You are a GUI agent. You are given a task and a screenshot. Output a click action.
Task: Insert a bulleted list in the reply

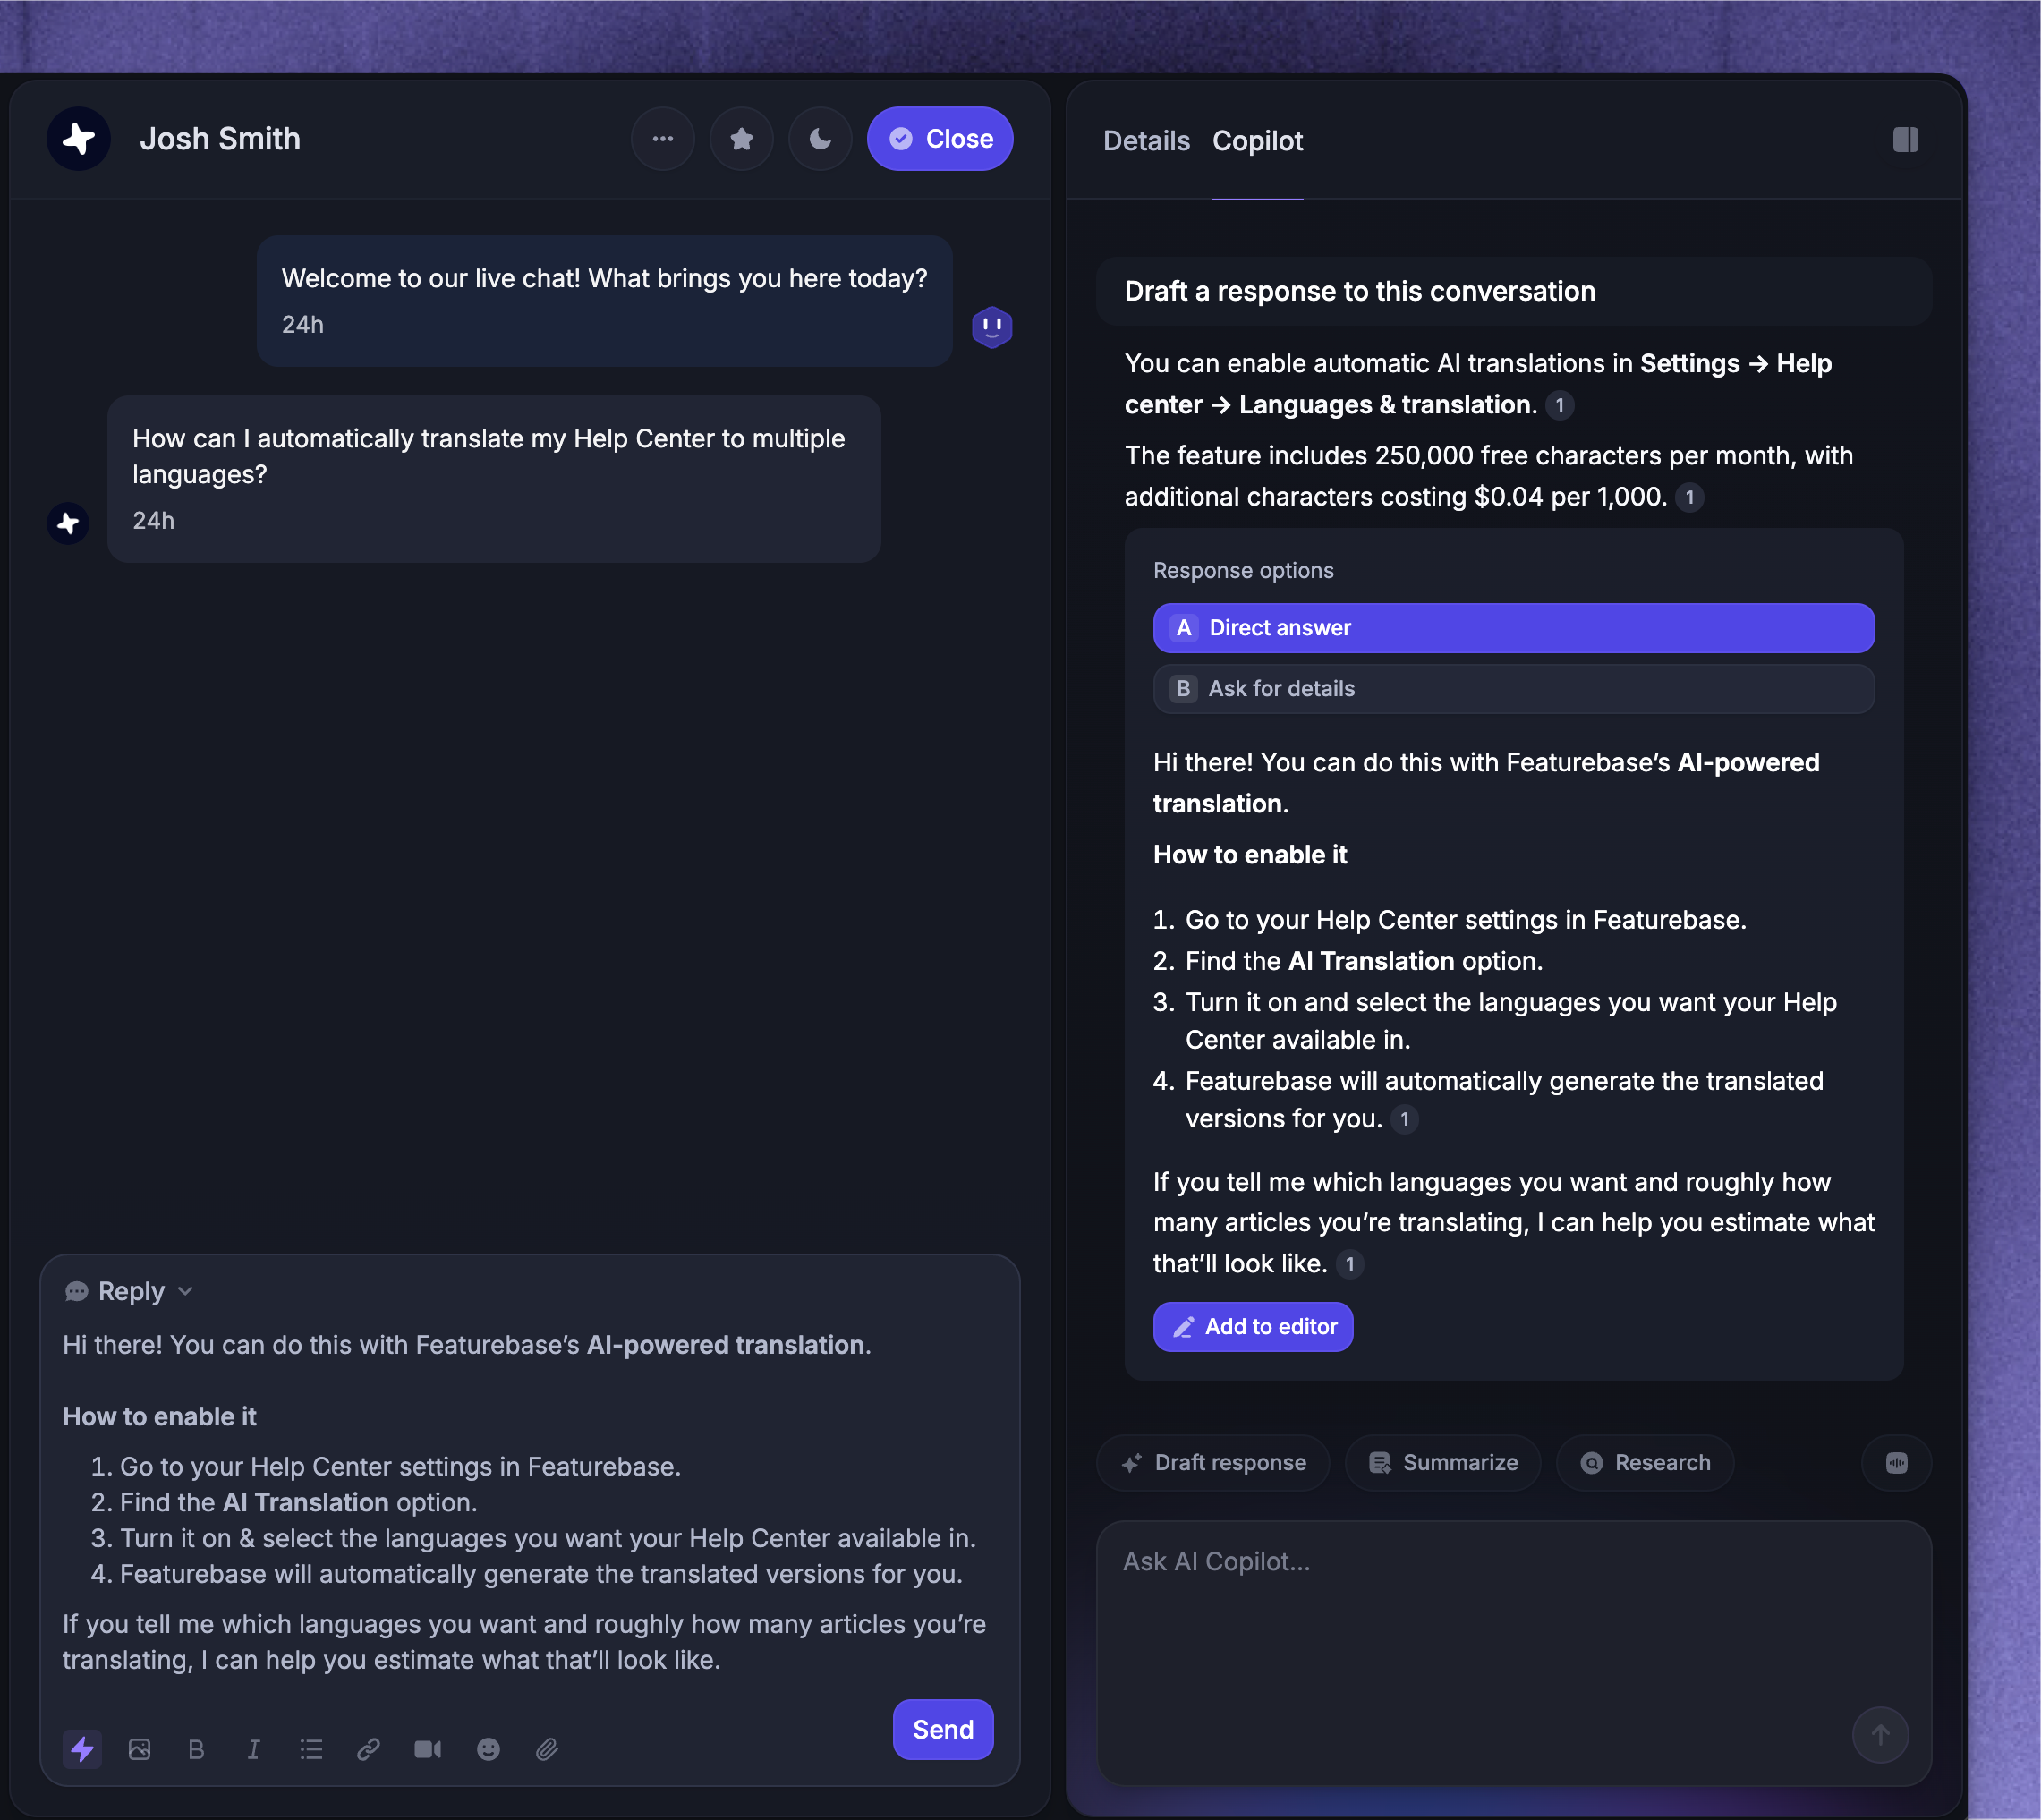pyautogui.click(x=311, y=1749)
